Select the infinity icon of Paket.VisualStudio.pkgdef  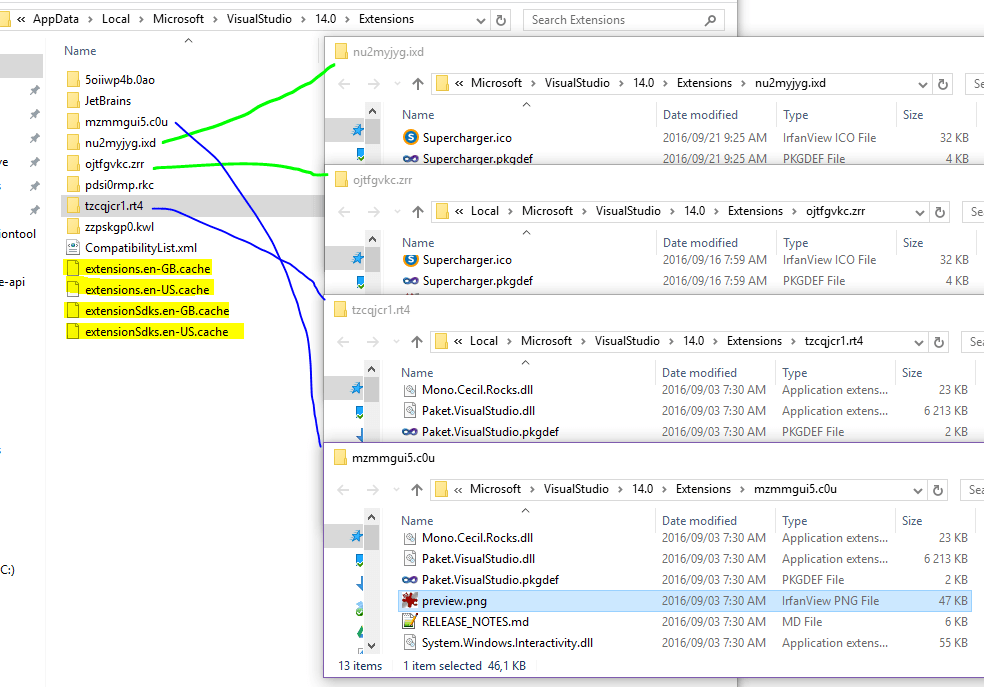tap(410, 431)
